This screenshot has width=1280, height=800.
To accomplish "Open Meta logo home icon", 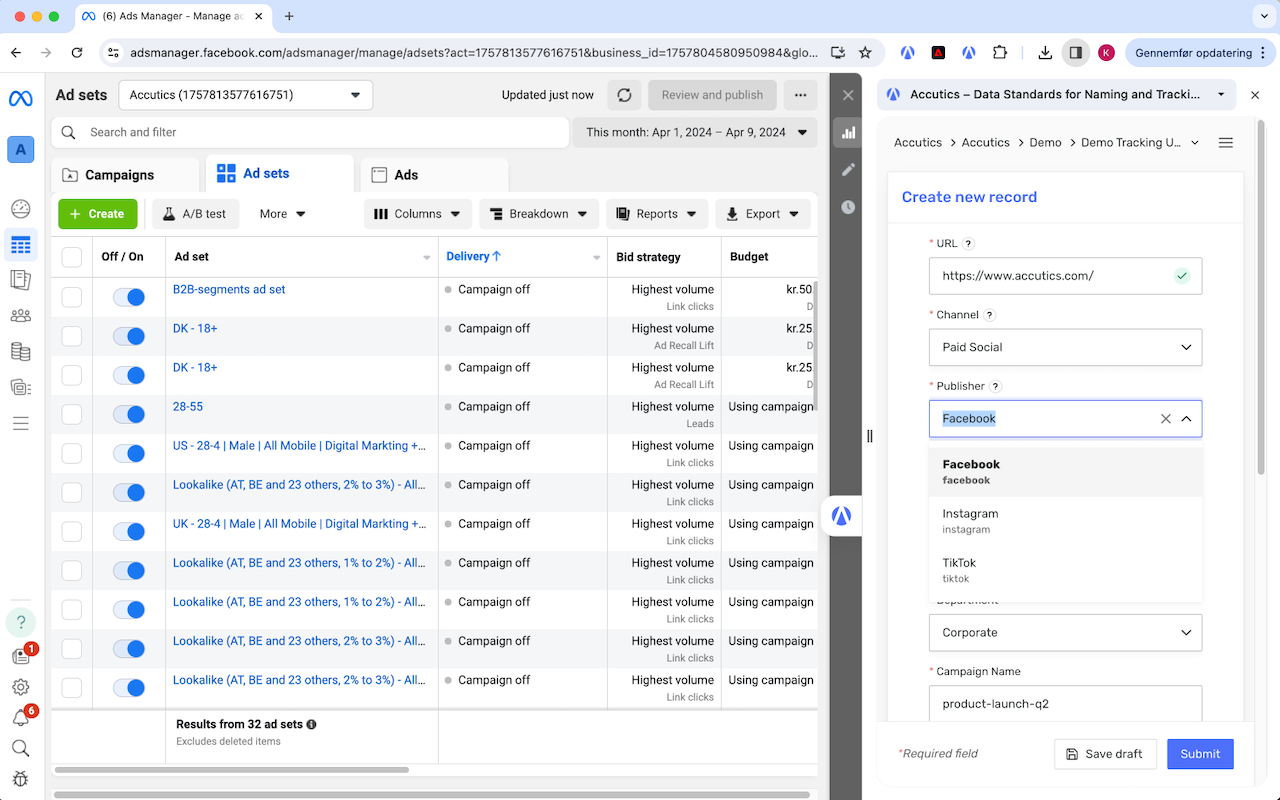I will [21, 98].
